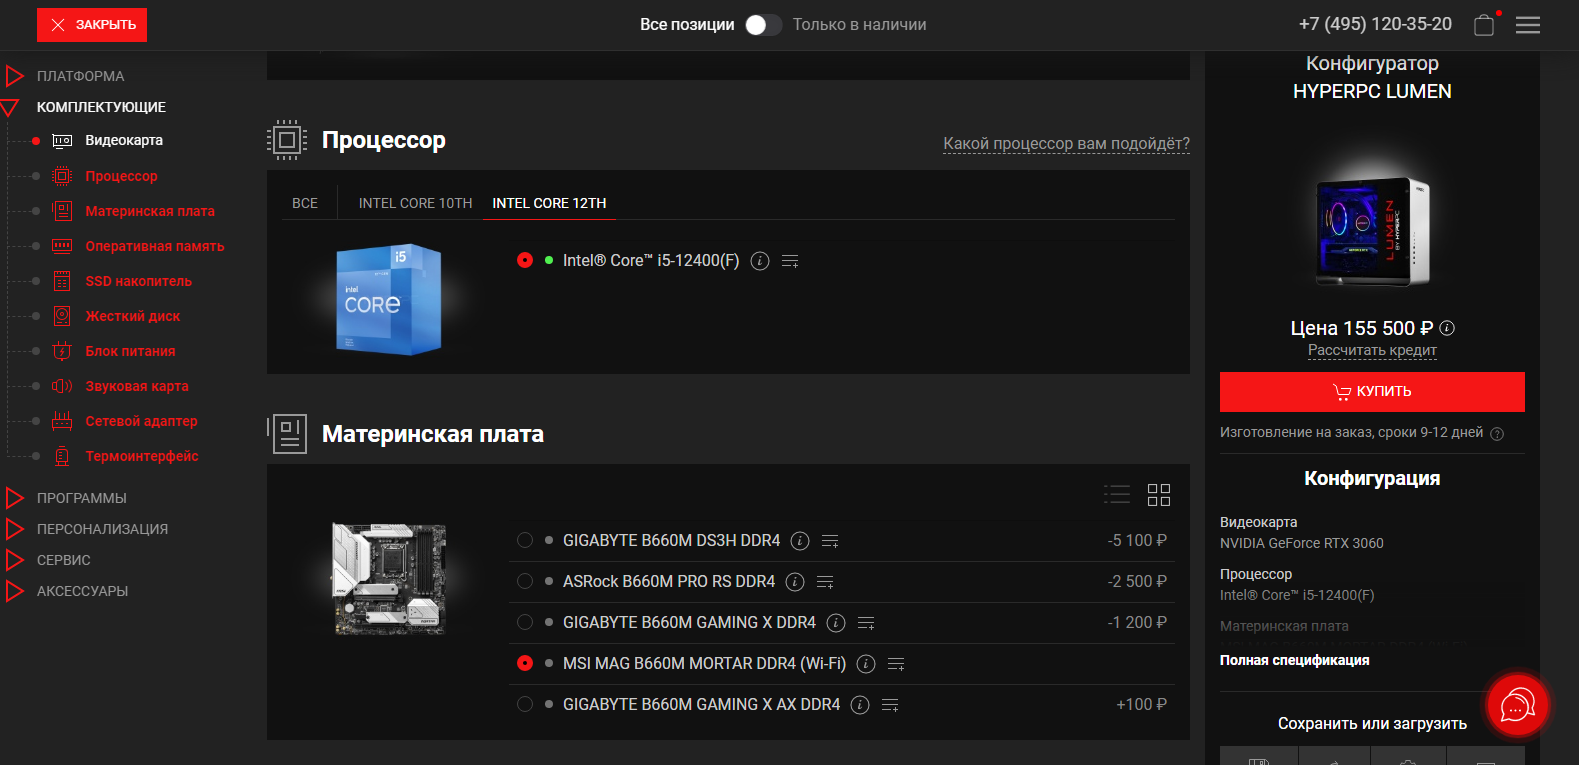Open the hamburger menu
Viewport: 1579px width, 765px height.
click(1528, 25)
